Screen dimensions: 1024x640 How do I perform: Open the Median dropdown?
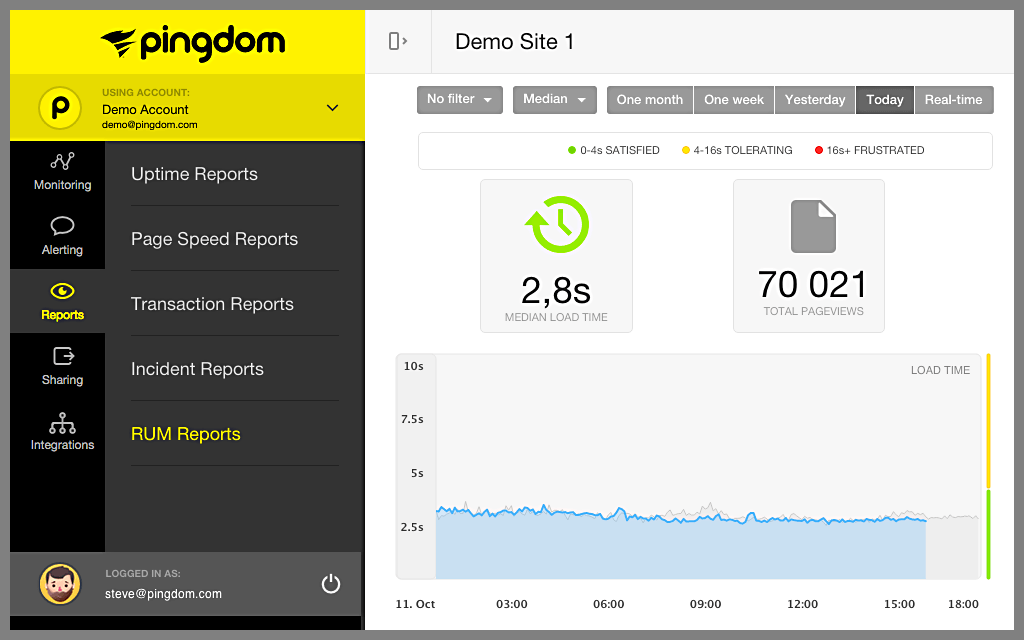[x=554, y=100]
